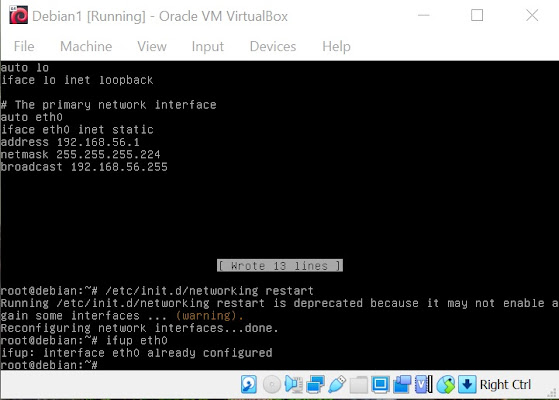The image size is (559, 400).
Task: Click the mouse integration indicator icon
Action: 446,385
